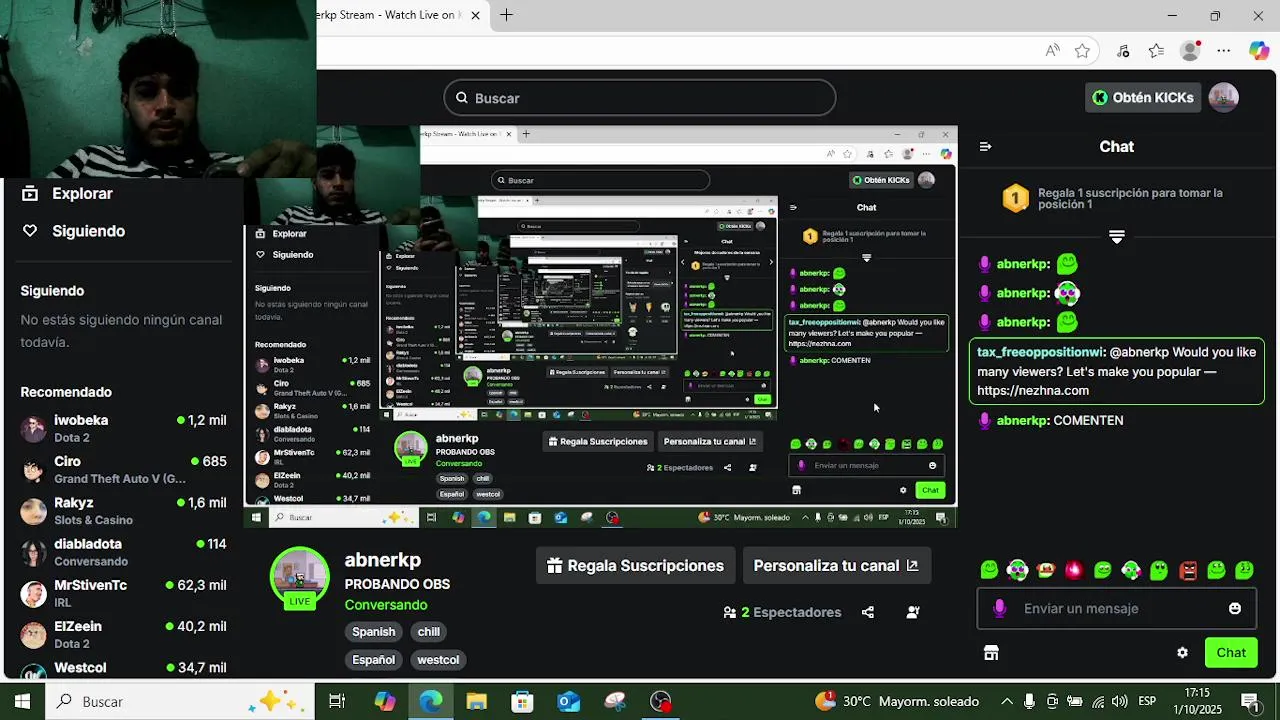This screenshot has height=720, width=1280.
Task: Select the green emote with pink headset
Action: 1131,570
